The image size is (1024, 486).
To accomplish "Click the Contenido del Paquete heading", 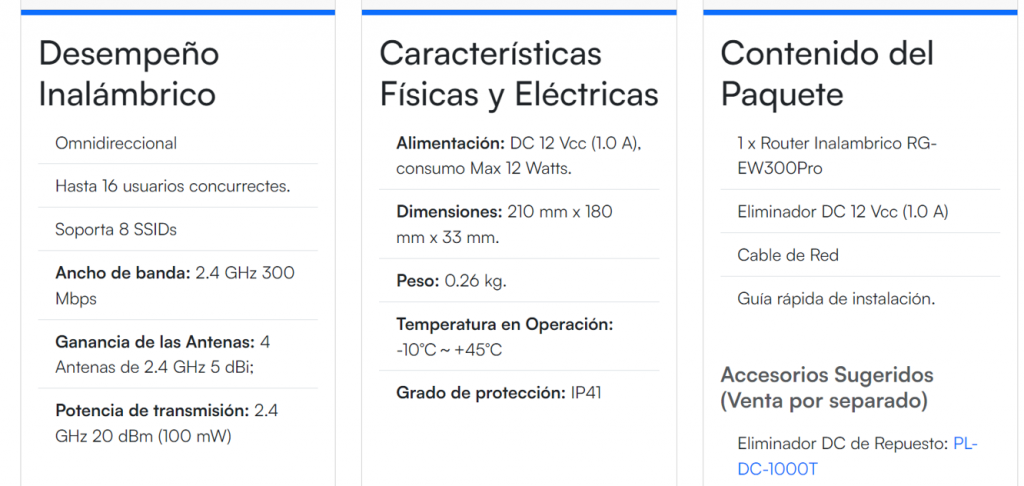I will click(x=827, y=74).
